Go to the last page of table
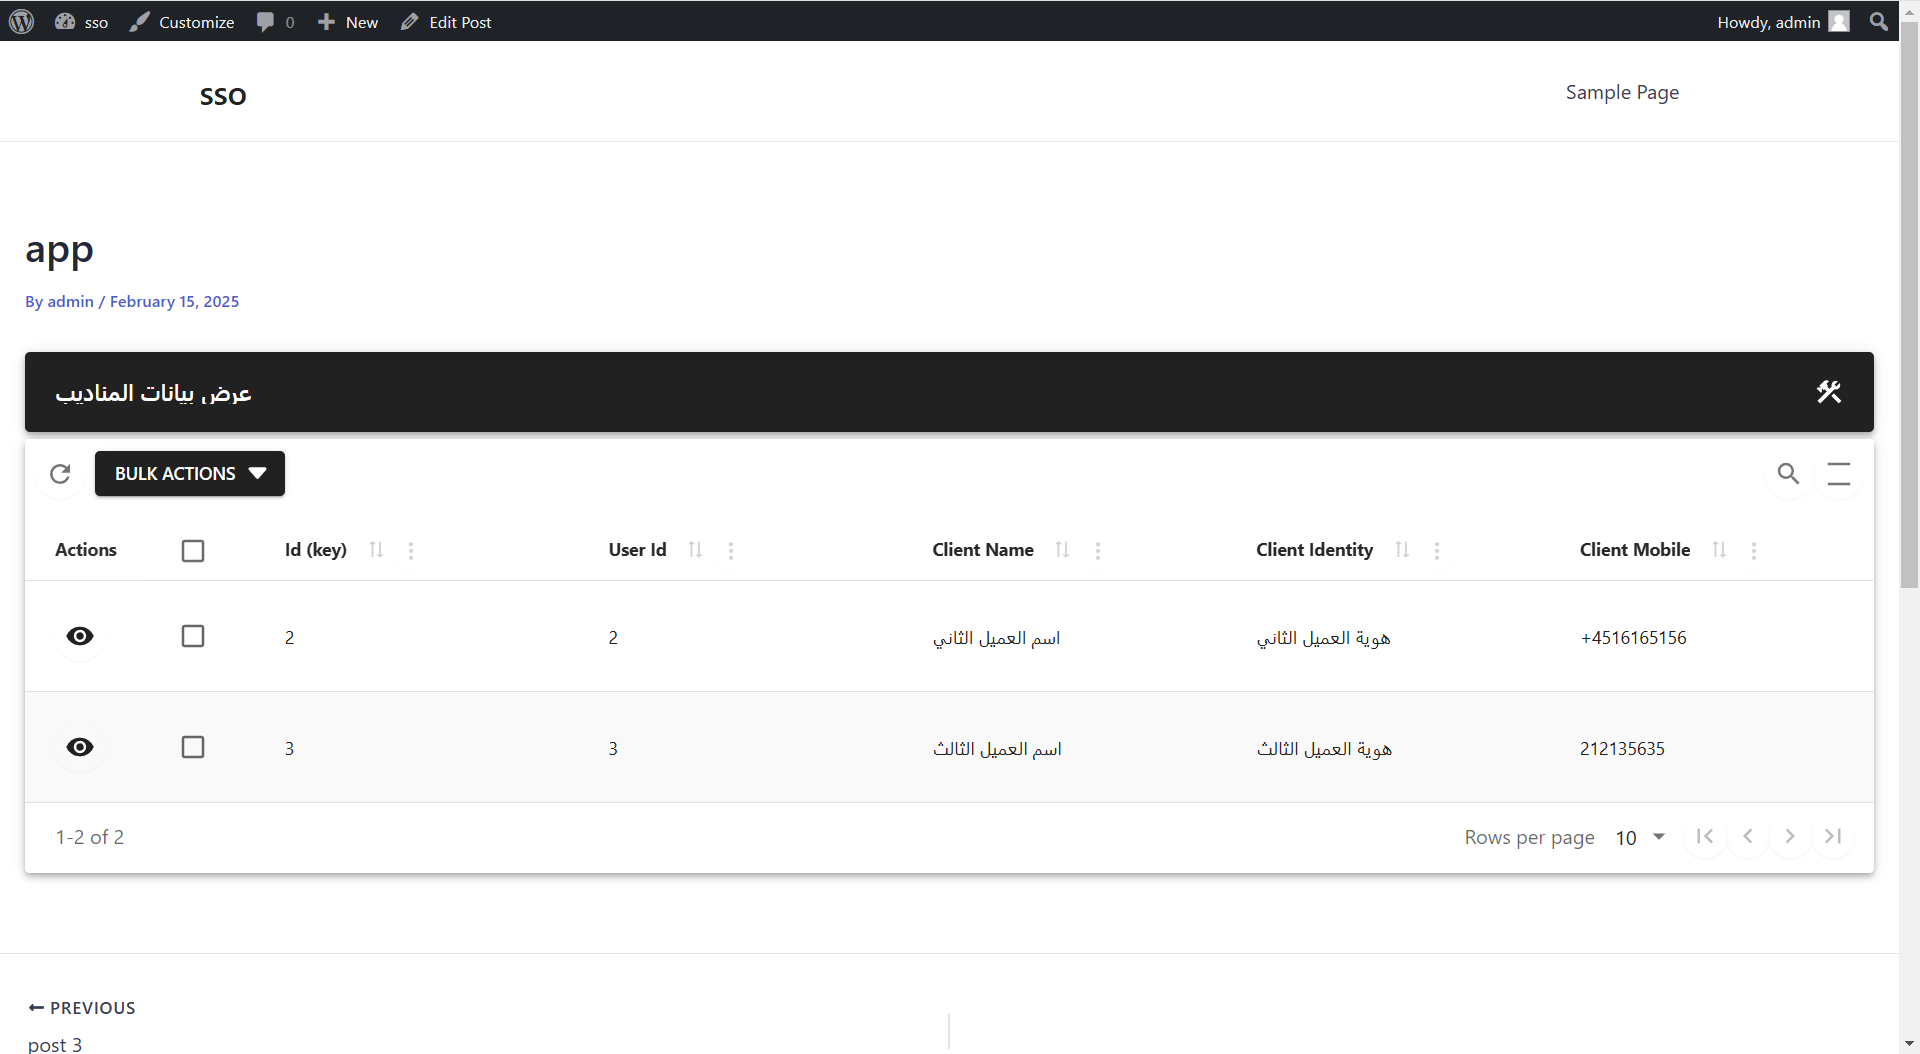Viewport: 1920px width, 1054px height. click(1832, 837)
